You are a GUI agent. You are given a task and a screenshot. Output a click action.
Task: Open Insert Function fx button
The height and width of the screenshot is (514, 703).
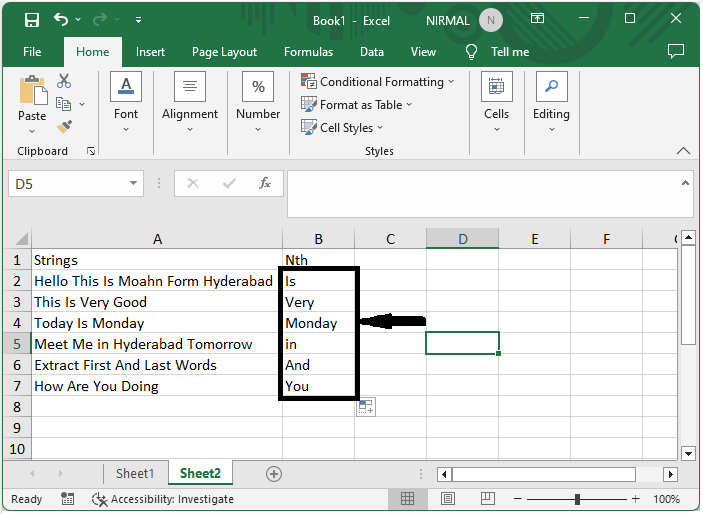(265, 183)
